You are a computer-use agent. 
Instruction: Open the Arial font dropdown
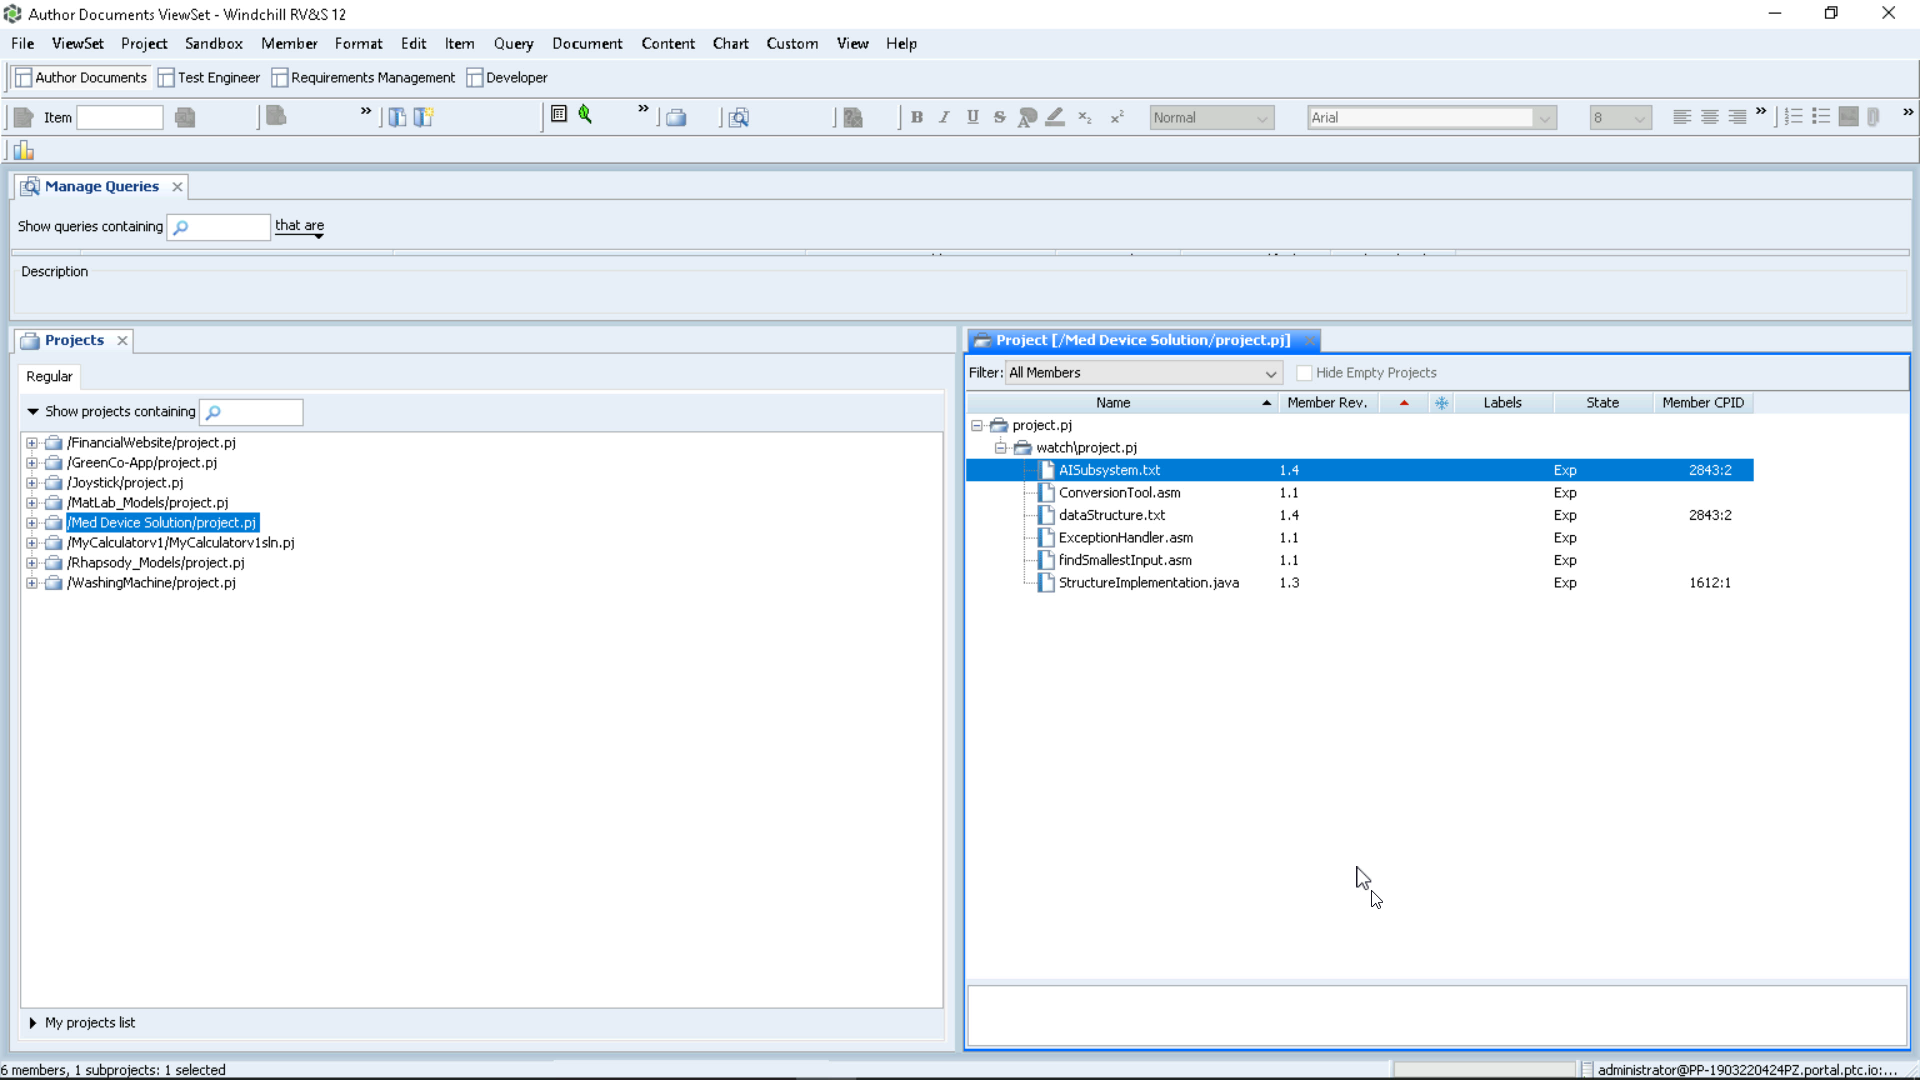click(x=1432, y=118)
